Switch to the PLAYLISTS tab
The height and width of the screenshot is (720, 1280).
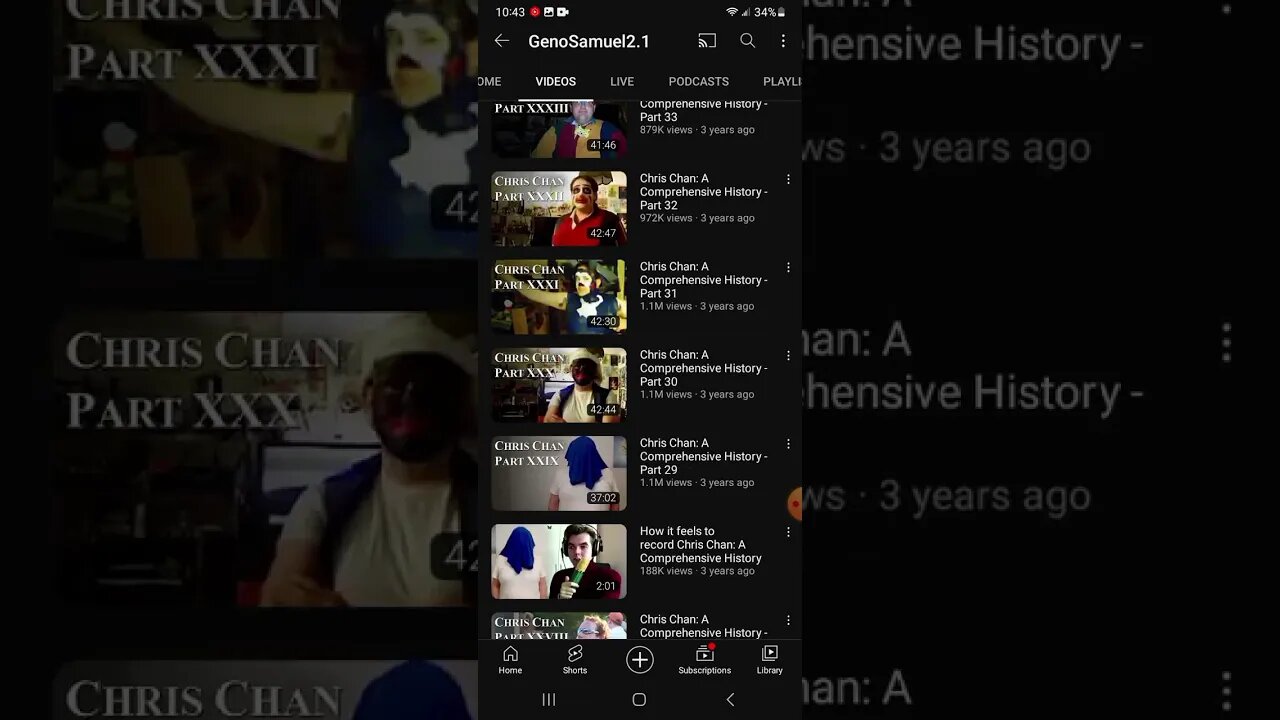(x=782, y=81)
